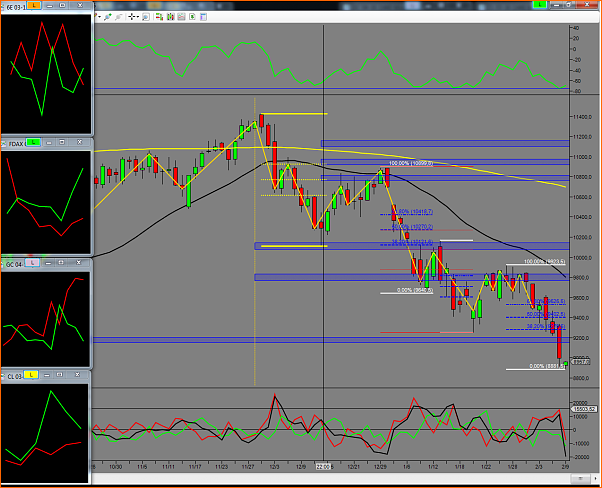This screenshot has height=488, width=602.
Task: Click the 100.00% (9923.5) Fibonacci label
Action: click(544, 262)
